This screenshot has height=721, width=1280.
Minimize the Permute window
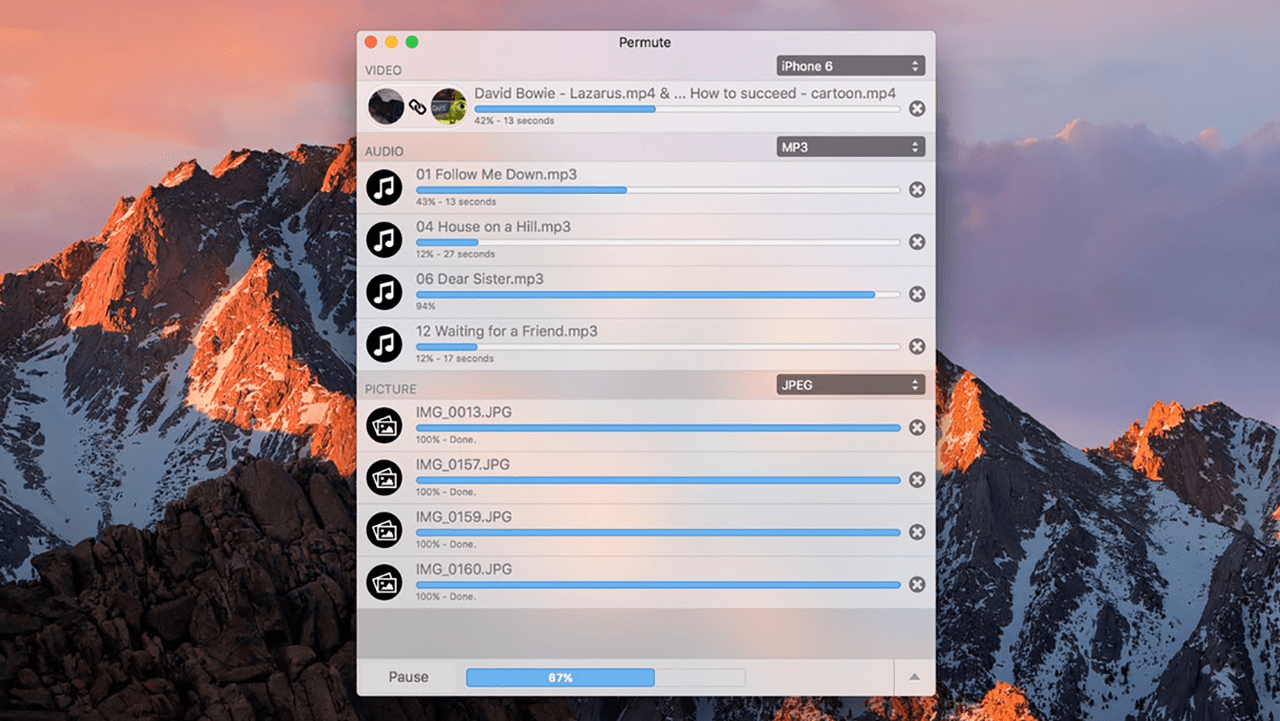click(x=391, y=42)
